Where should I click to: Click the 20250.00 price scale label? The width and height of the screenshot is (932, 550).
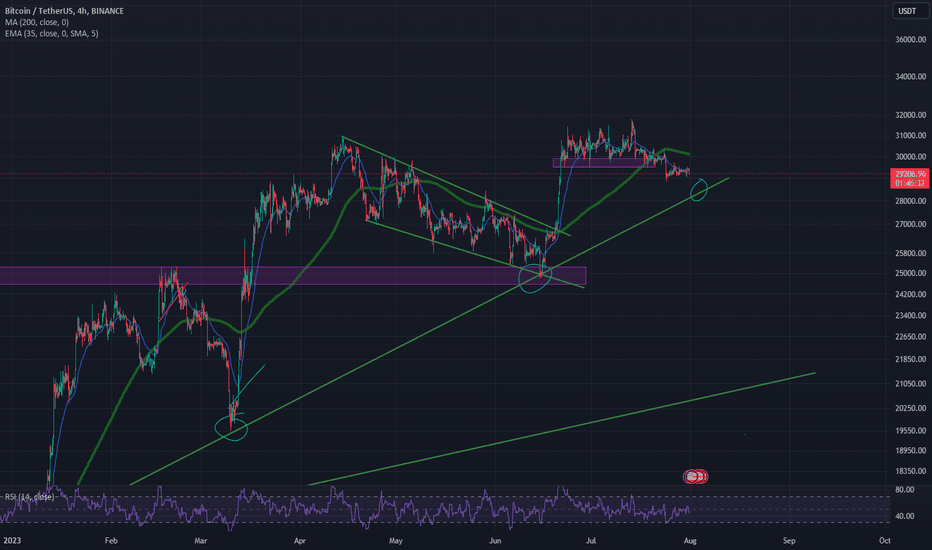tap(911, 408)
